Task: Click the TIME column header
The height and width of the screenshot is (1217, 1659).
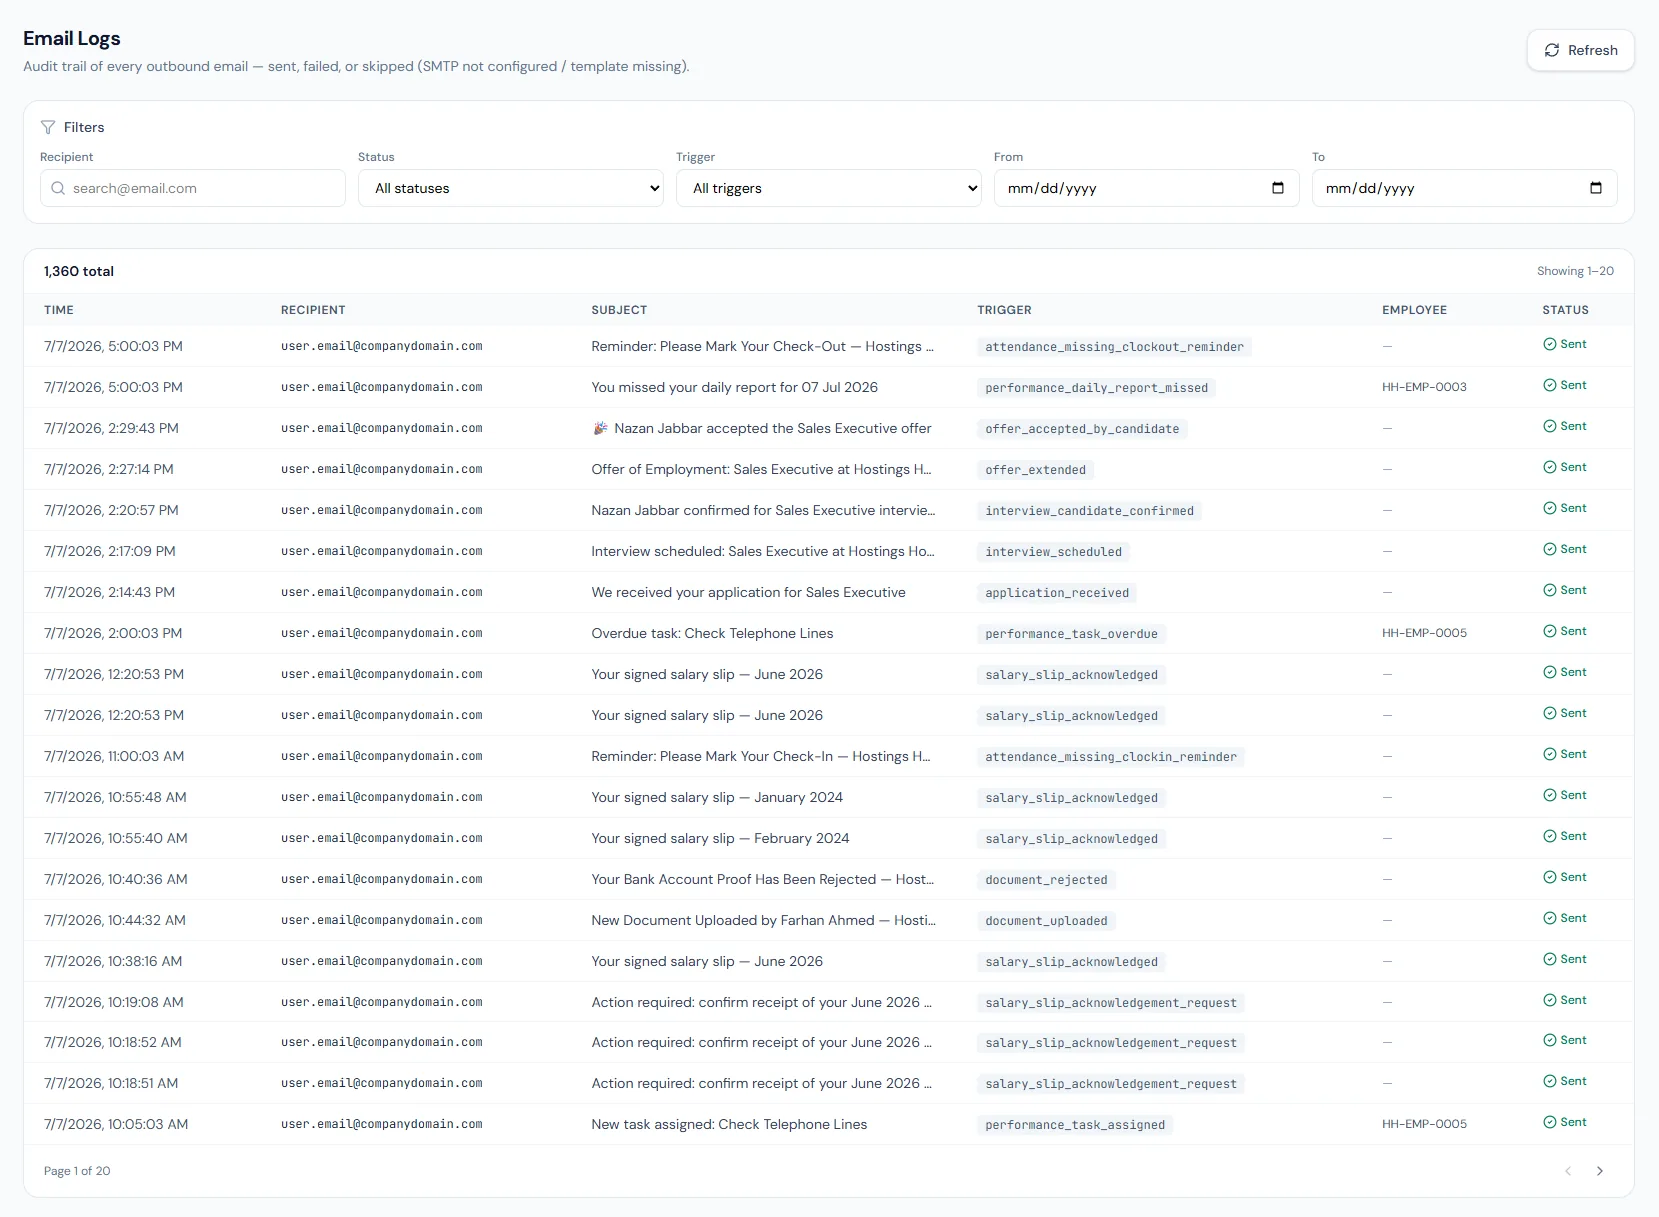Action: [59, 310]
